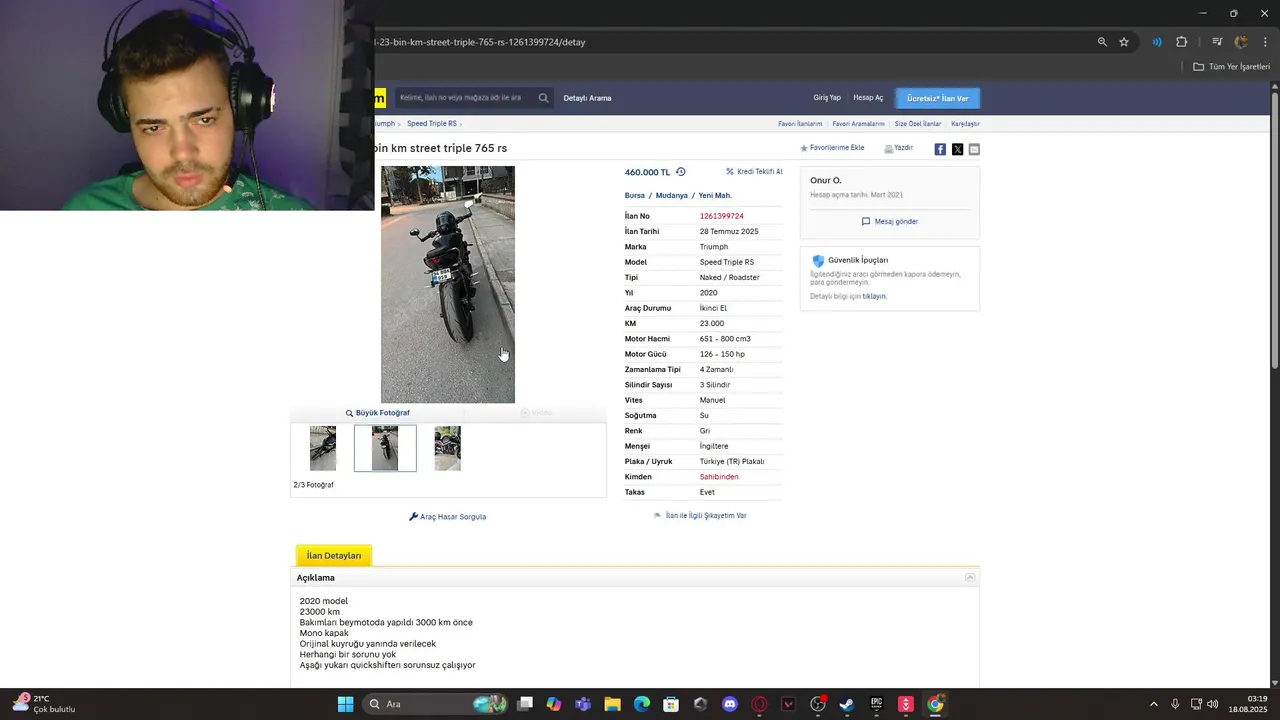Click the main motorcycle photo
The width and height of the screenshot is (1280, 720).
click(448, 284)
